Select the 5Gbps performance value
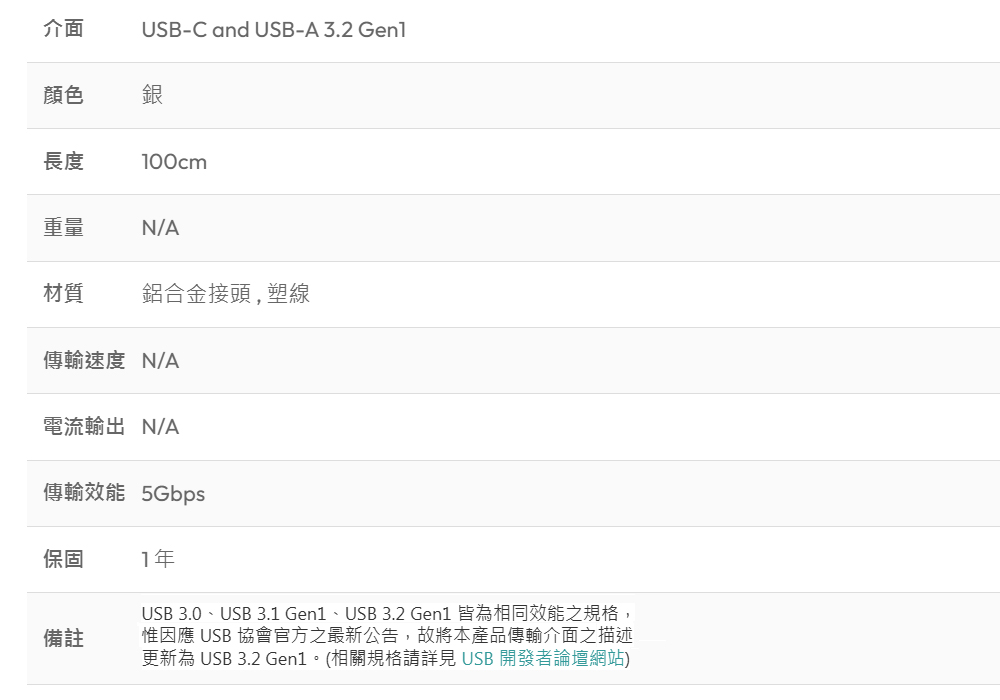Viewport: 1000px width, 700px height. point(173,494)
